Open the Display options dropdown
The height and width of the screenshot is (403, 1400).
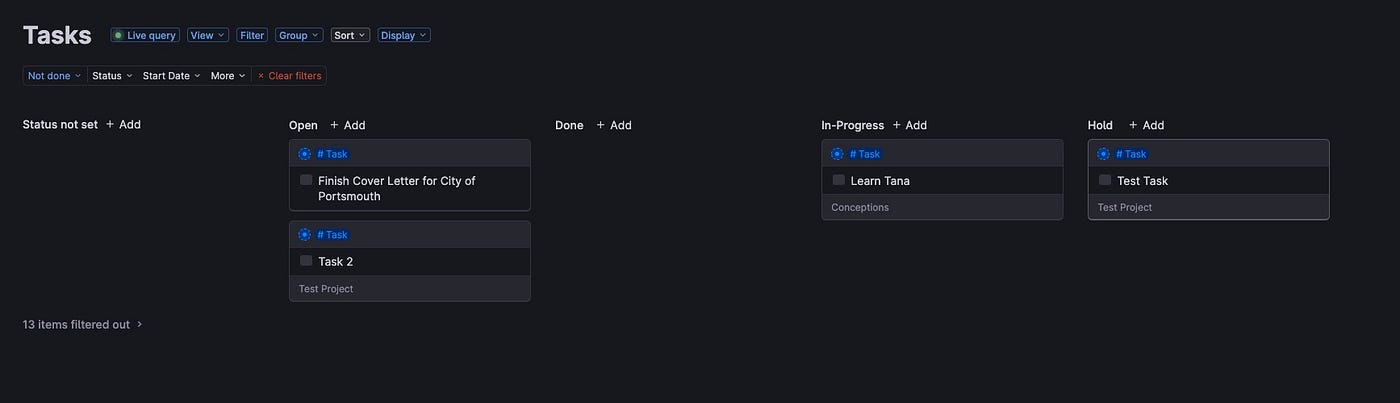[404, 35]
